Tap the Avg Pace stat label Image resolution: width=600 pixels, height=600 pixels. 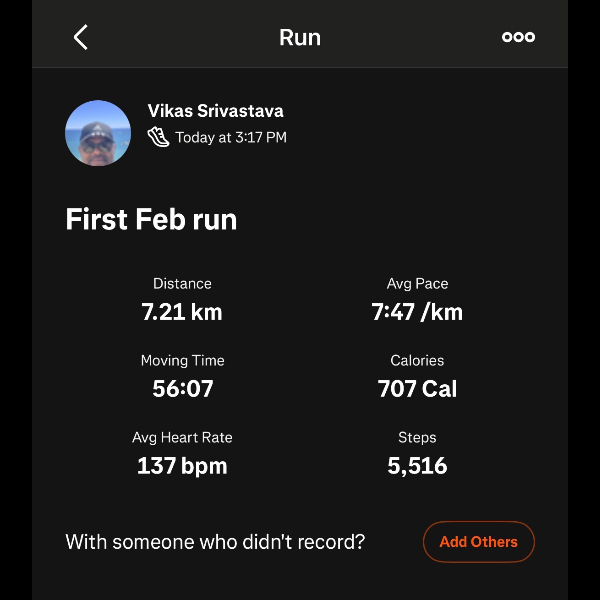click(x=417, y=284)
